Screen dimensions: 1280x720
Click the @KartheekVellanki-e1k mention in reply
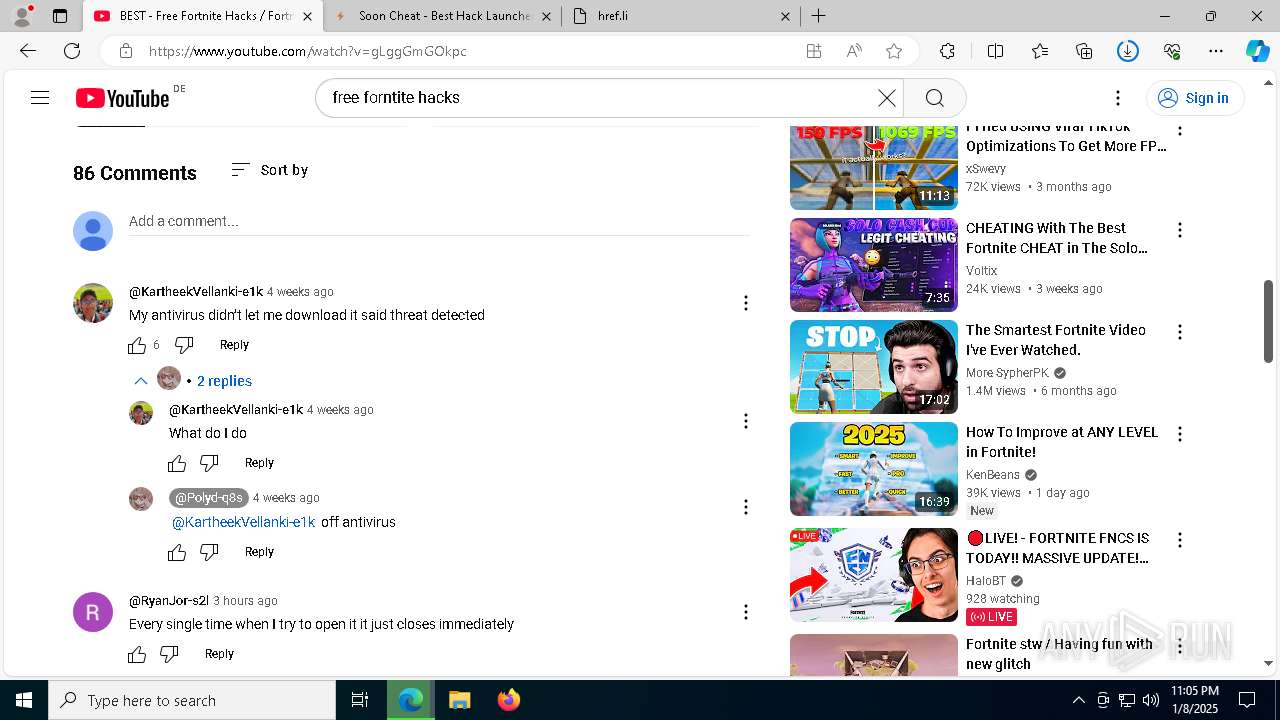(x=243, y=522)
